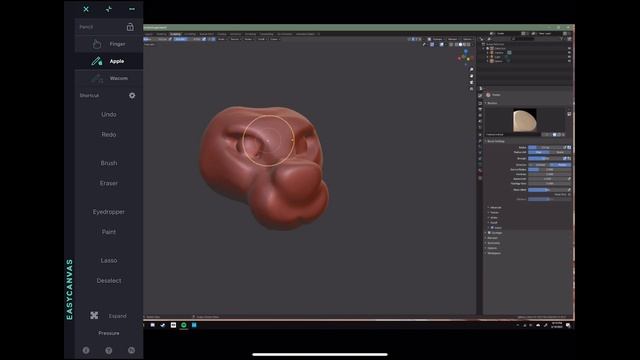This screenshot has height=360, width=640.
Task: Switch to the UV Editing workspace tab
Action: point(190,34)
